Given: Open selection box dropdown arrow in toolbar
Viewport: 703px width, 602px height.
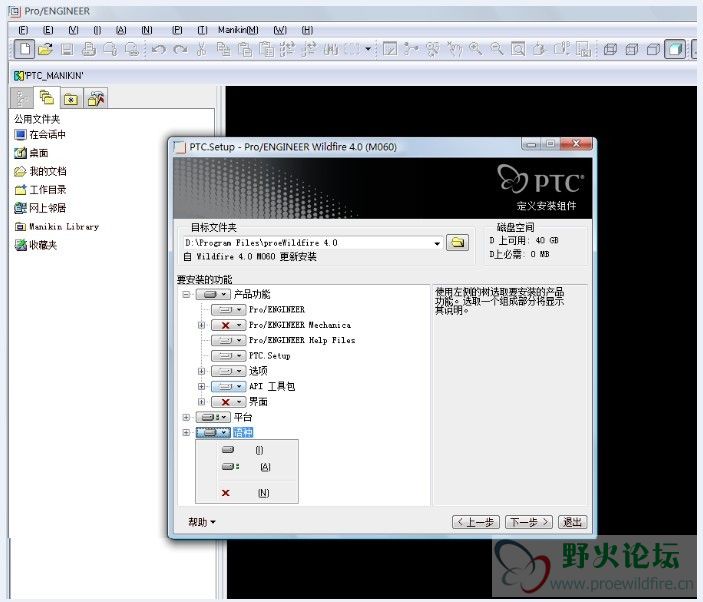Looking at the screenshot, I should pos(368,49).
